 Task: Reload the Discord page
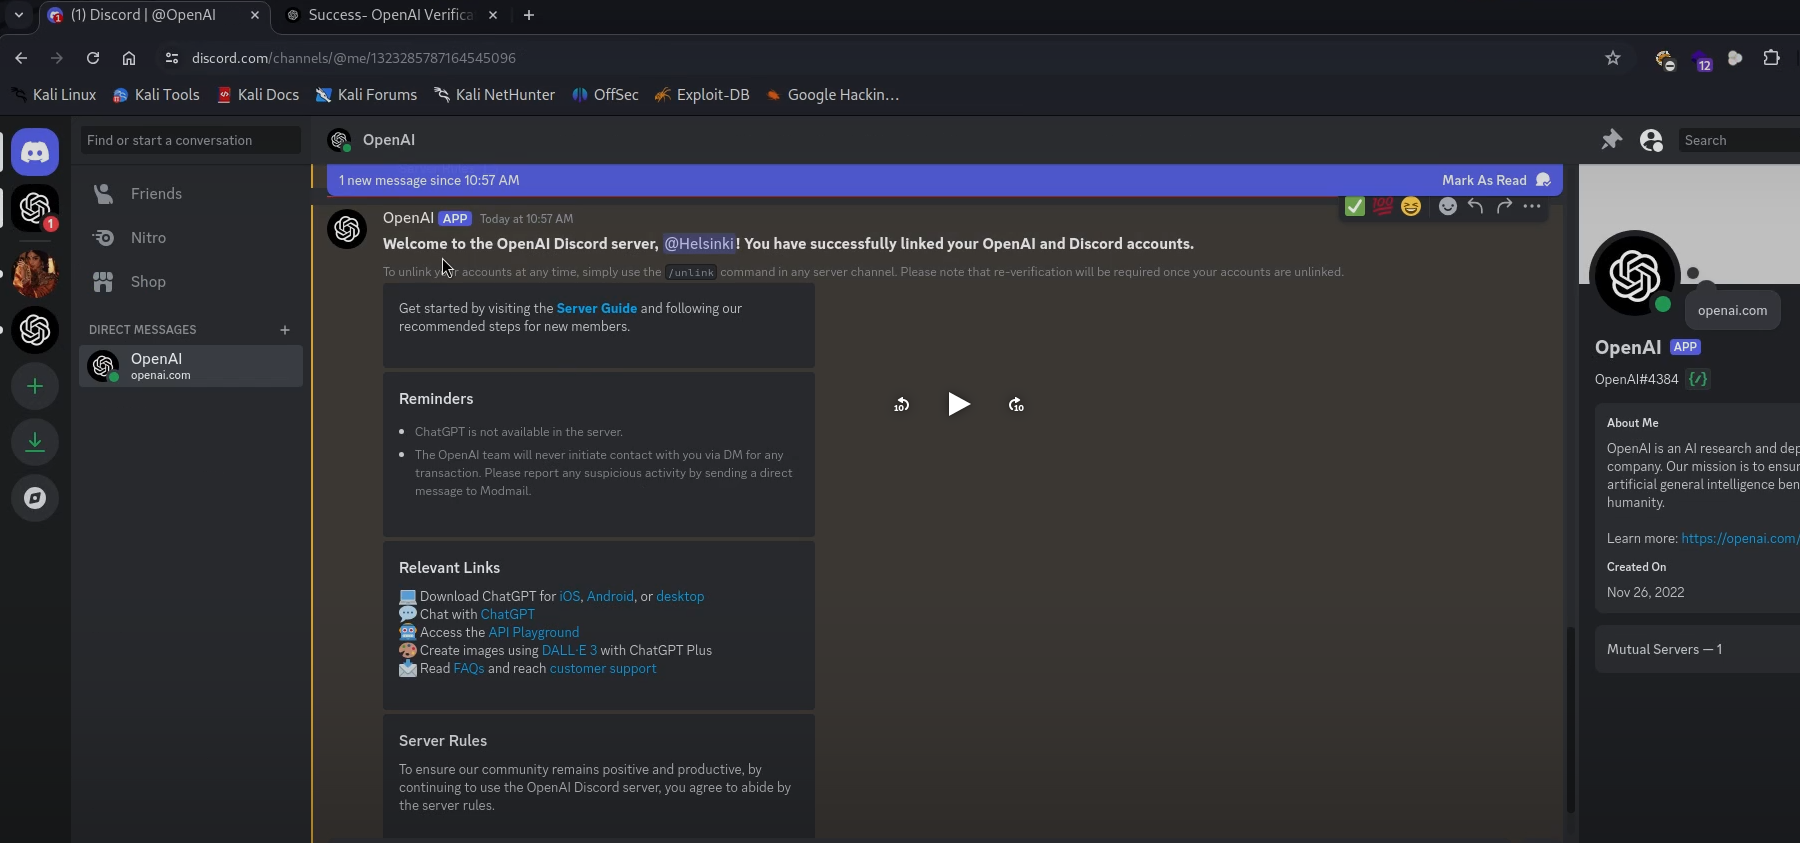93,58
